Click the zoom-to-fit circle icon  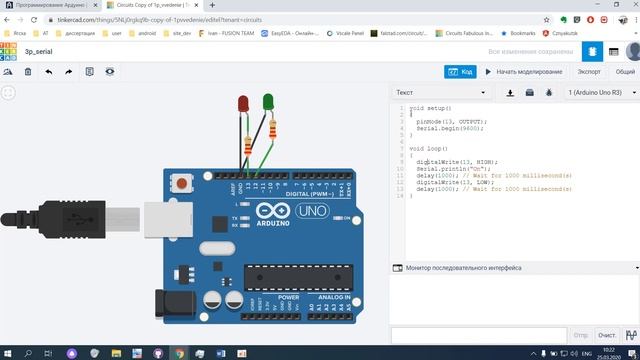pos(8,93)
